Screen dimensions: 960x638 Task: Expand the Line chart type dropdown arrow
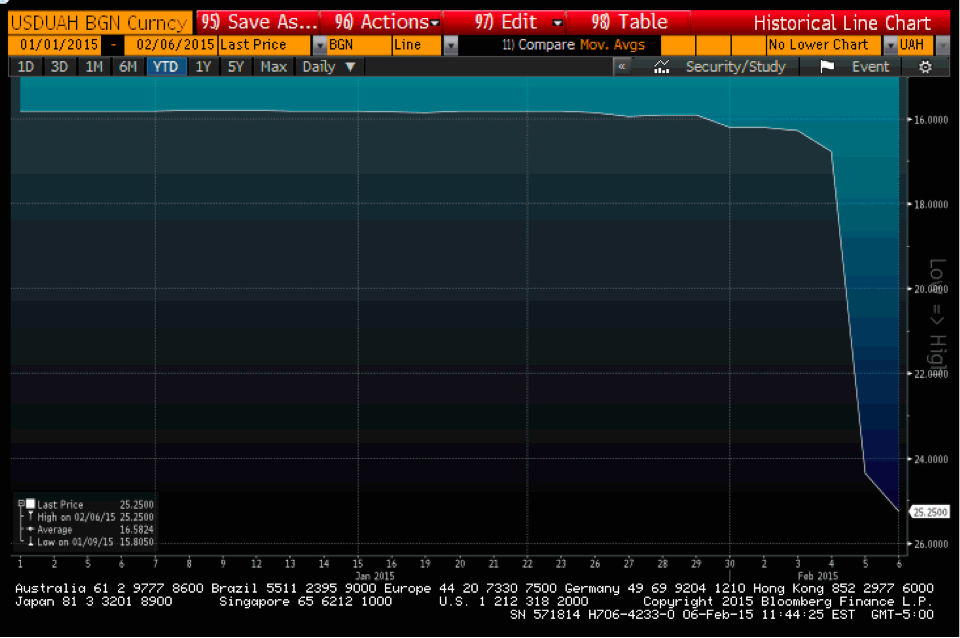450,45
